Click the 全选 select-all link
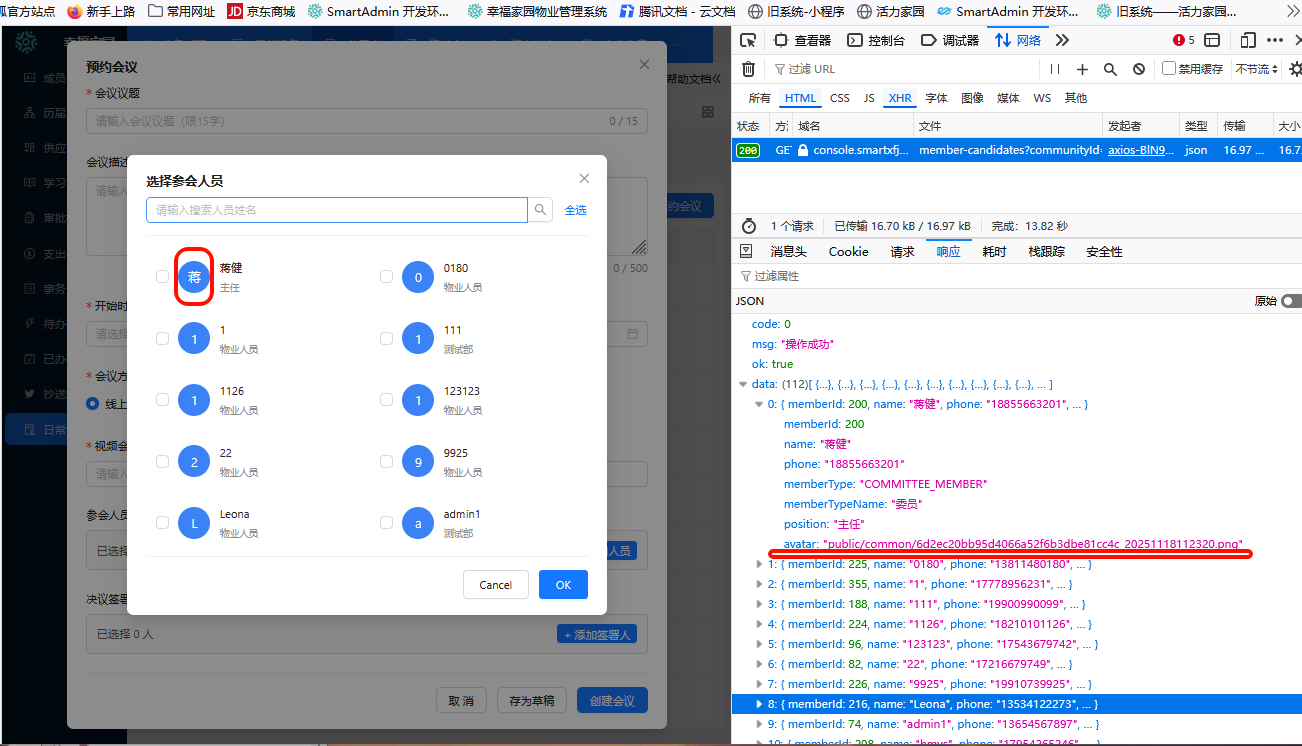 [x=576, y=210]
